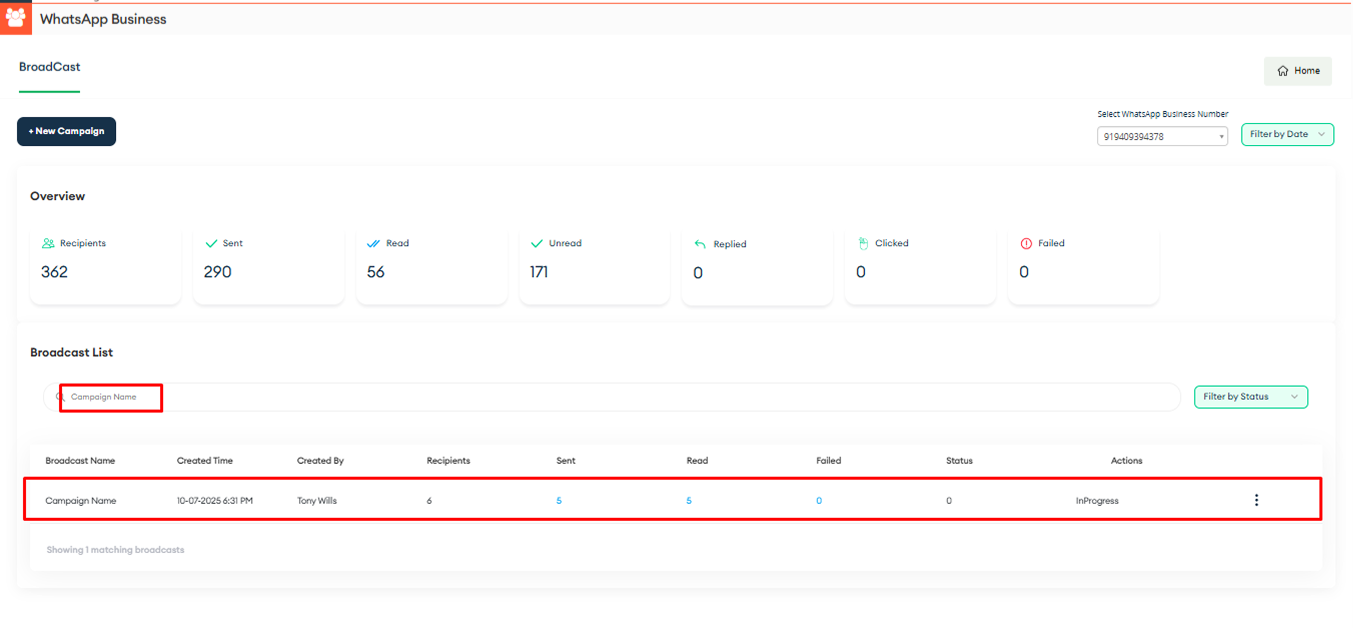This screenshot has width=1353, height=628.
Task: Click the Sent card showing 290
Action: point(268,265)
